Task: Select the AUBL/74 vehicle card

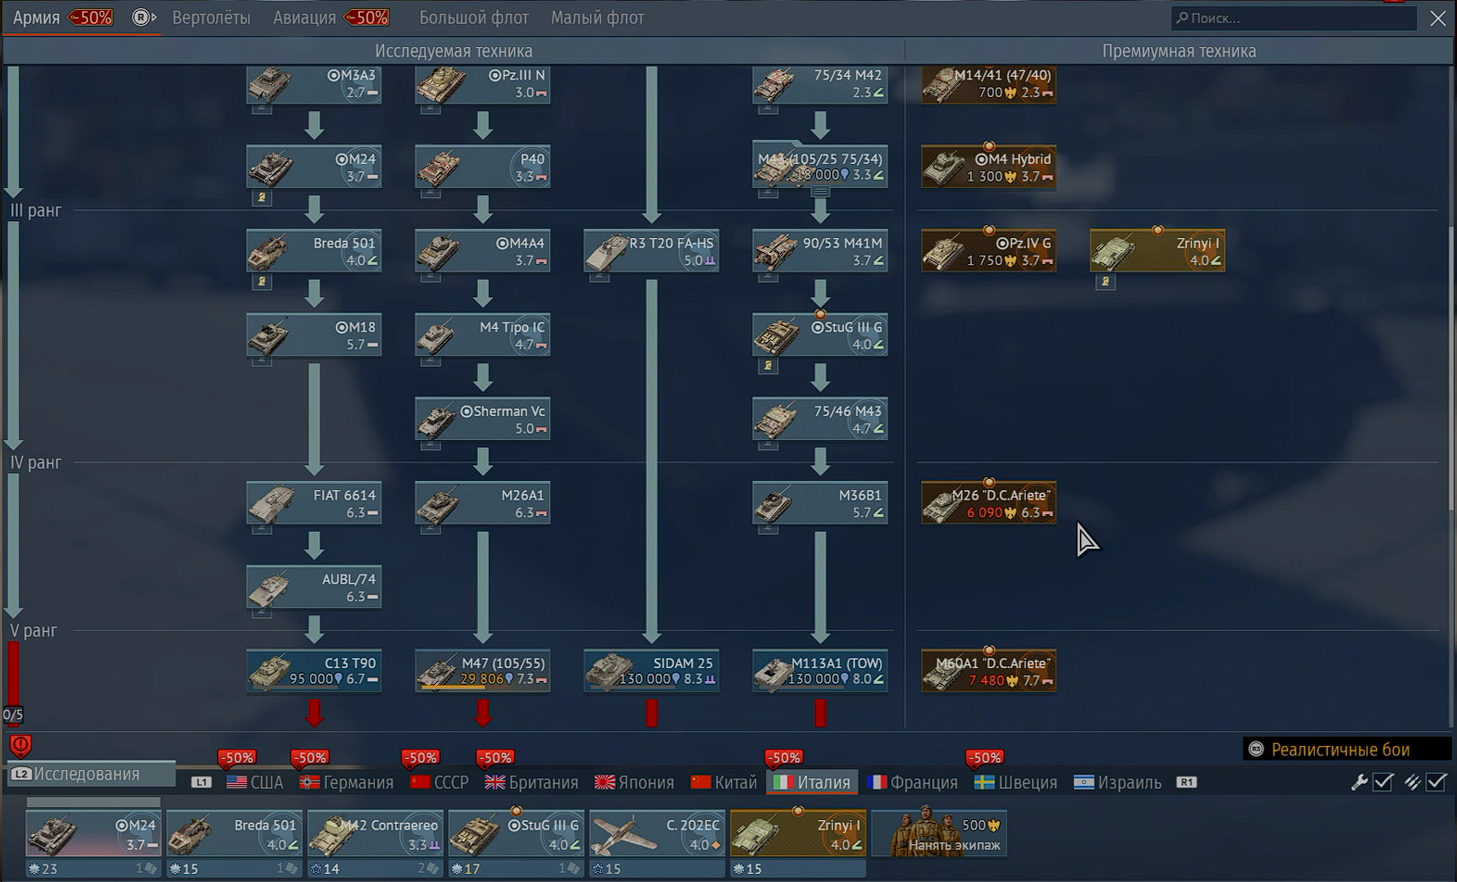Action: point(314,587)
